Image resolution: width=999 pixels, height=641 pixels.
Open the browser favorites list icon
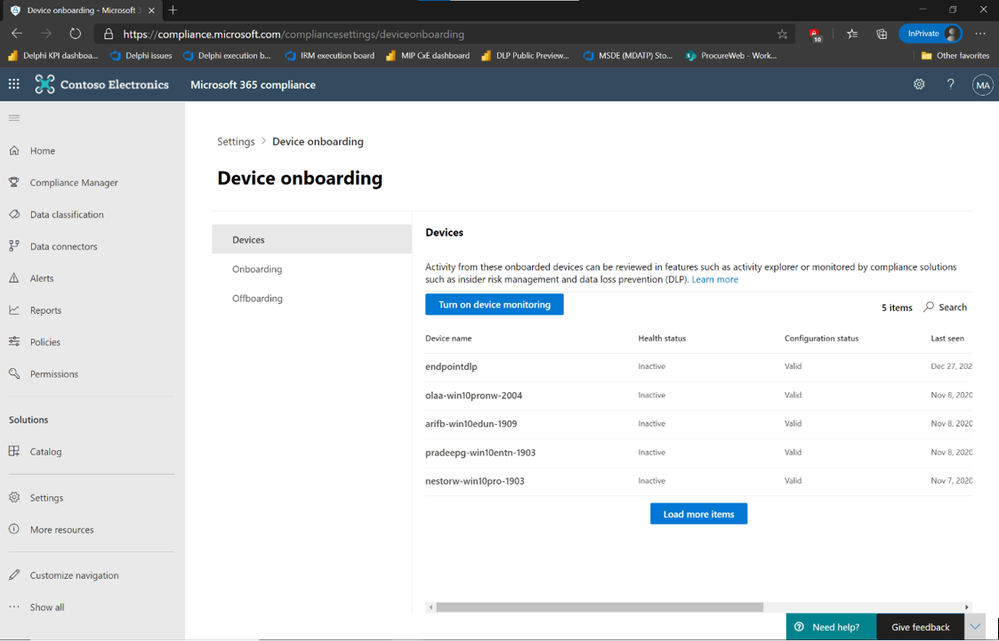[x=852, y=34]
